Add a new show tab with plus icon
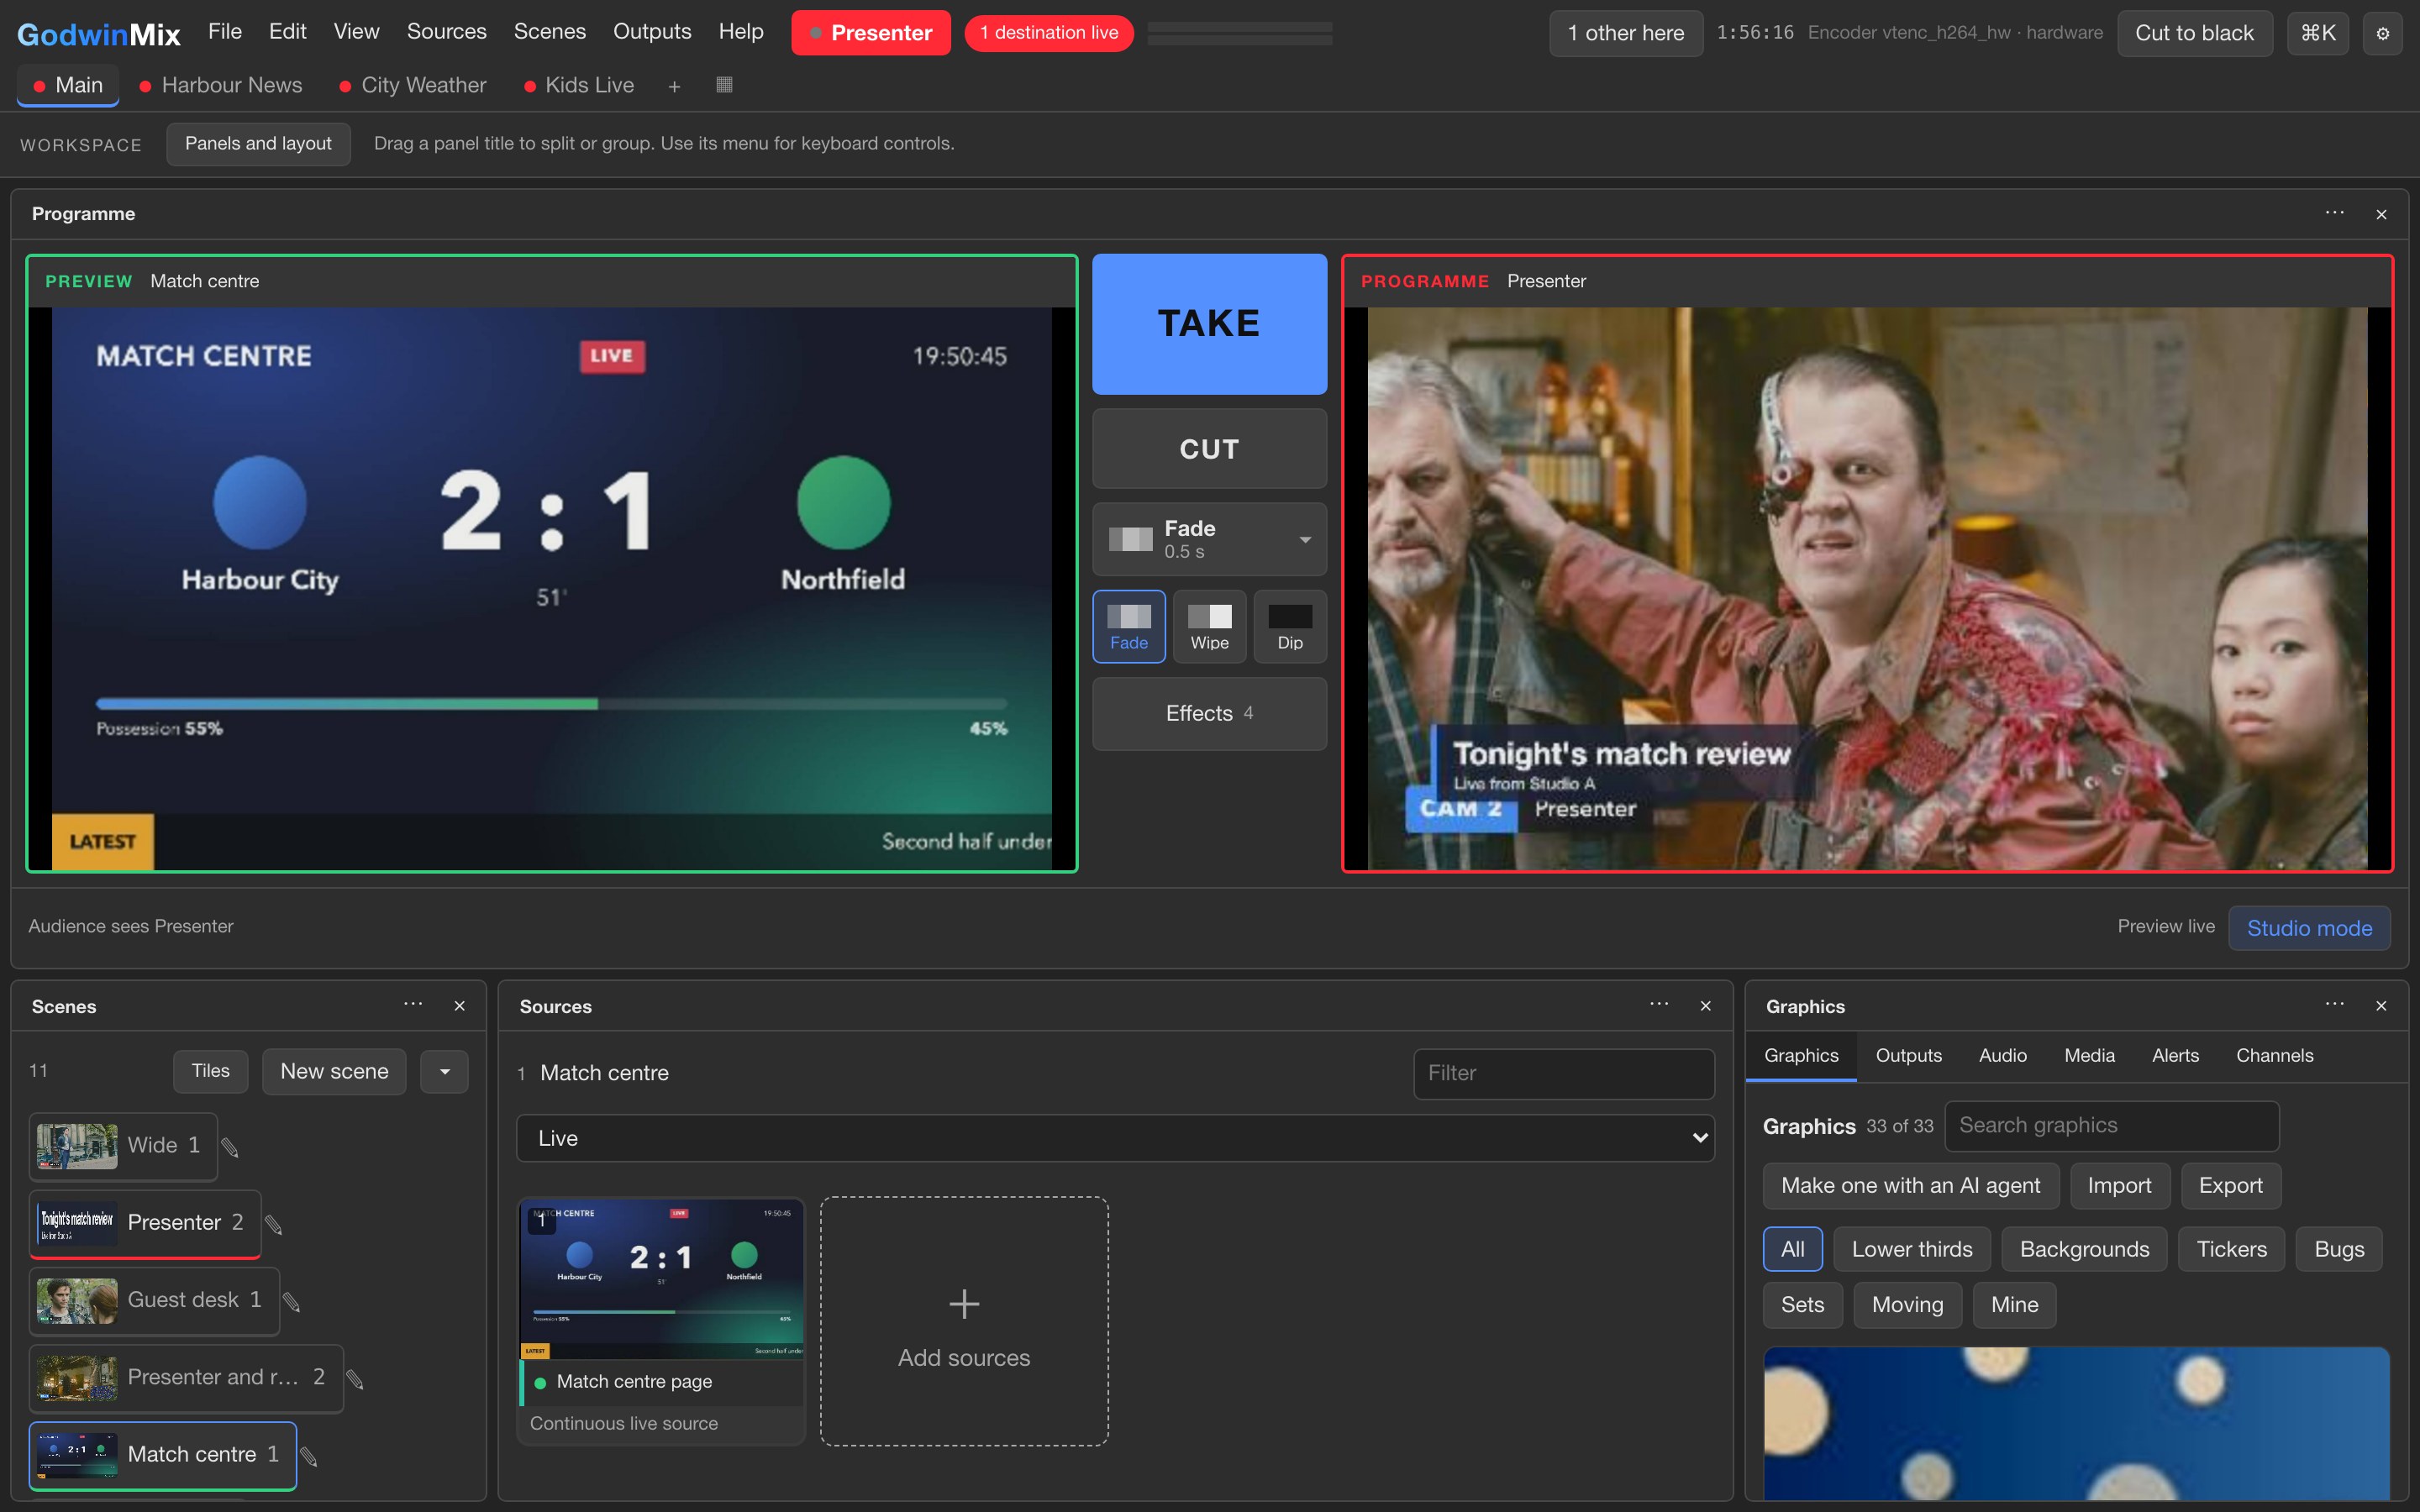This screenshot has height=1512, width=2420. point(674,86)
